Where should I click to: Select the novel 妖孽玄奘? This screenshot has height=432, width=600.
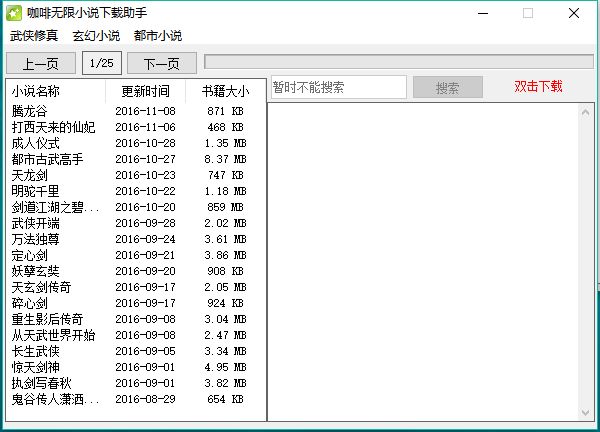[x=36, y=271]
